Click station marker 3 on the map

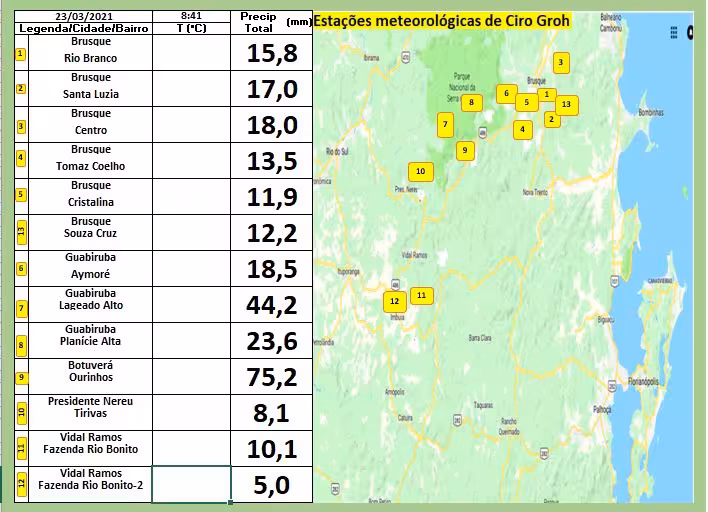coord(561,63)
